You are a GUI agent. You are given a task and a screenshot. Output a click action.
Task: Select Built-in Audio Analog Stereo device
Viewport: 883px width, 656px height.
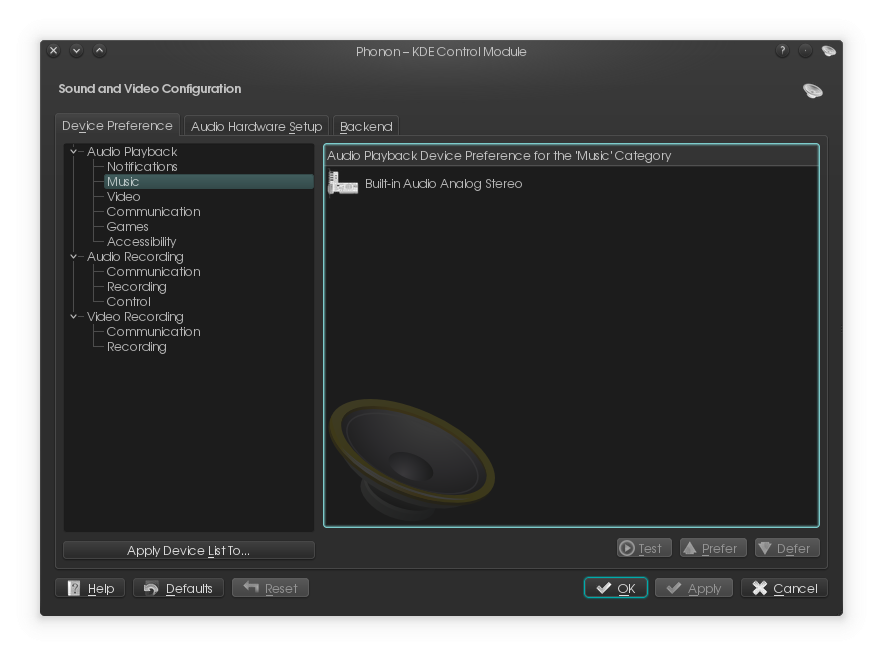click(x=443, y=184)
